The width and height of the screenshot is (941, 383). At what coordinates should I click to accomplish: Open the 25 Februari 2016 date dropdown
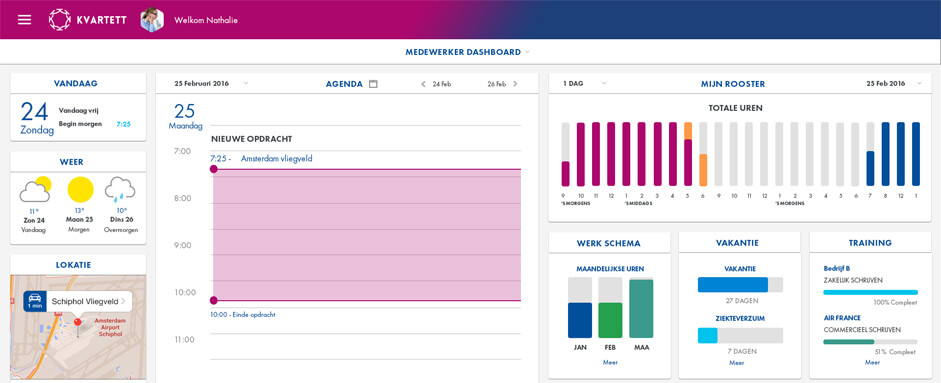(245, 84)
